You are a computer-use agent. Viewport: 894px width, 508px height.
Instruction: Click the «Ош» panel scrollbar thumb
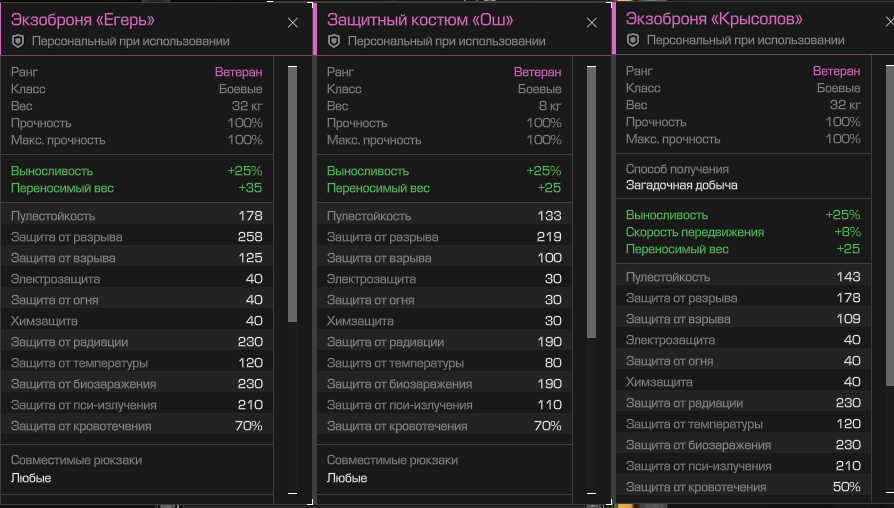(x=591, y=200)
